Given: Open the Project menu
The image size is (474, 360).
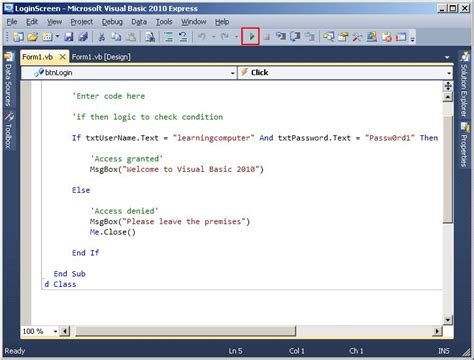Looking at the screenshot, I should 82,22.
